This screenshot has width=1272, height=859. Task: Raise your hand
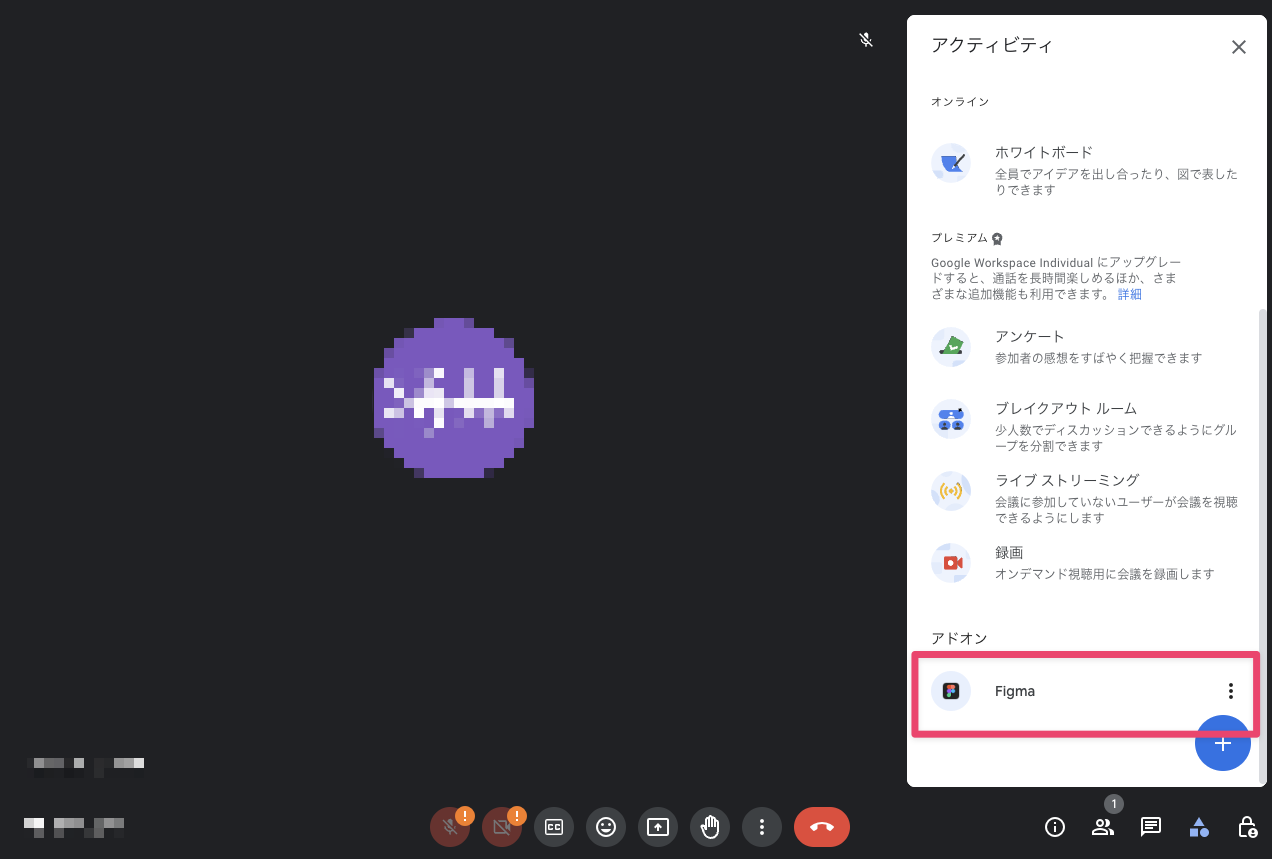[x=710, y=827]
